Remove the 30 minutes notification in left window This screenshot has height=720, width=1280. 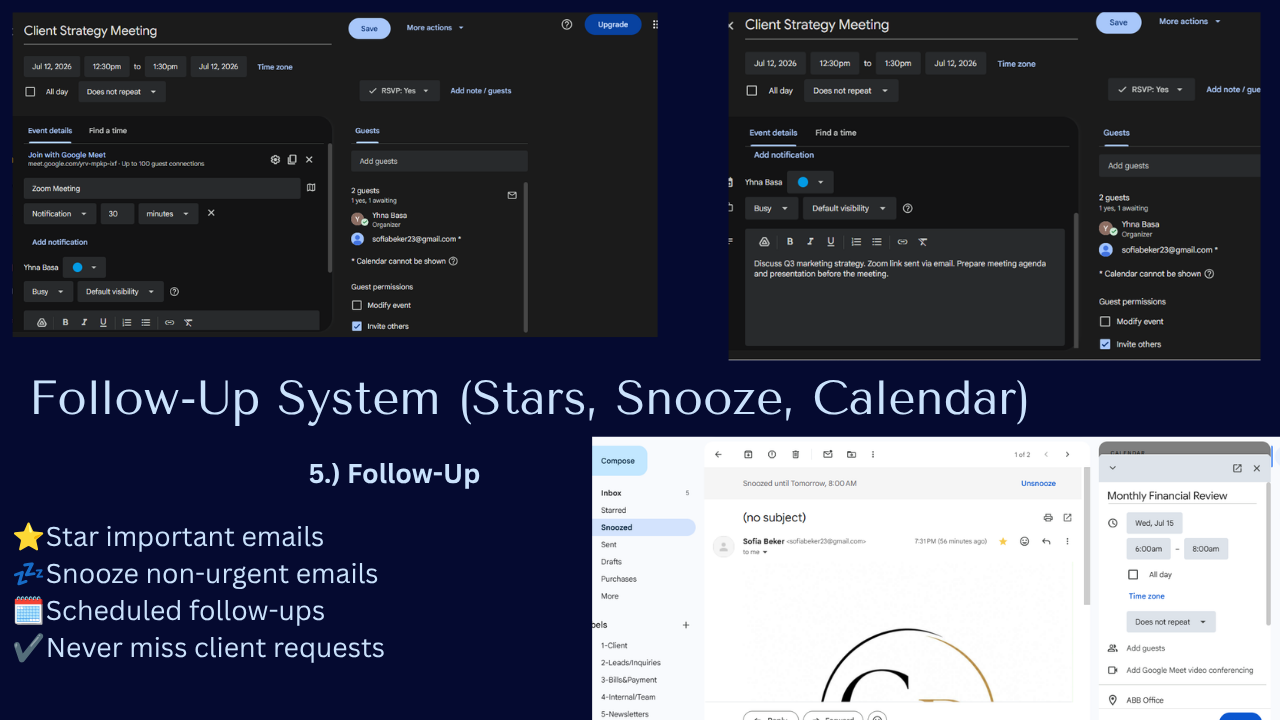[x=211, y=213]
